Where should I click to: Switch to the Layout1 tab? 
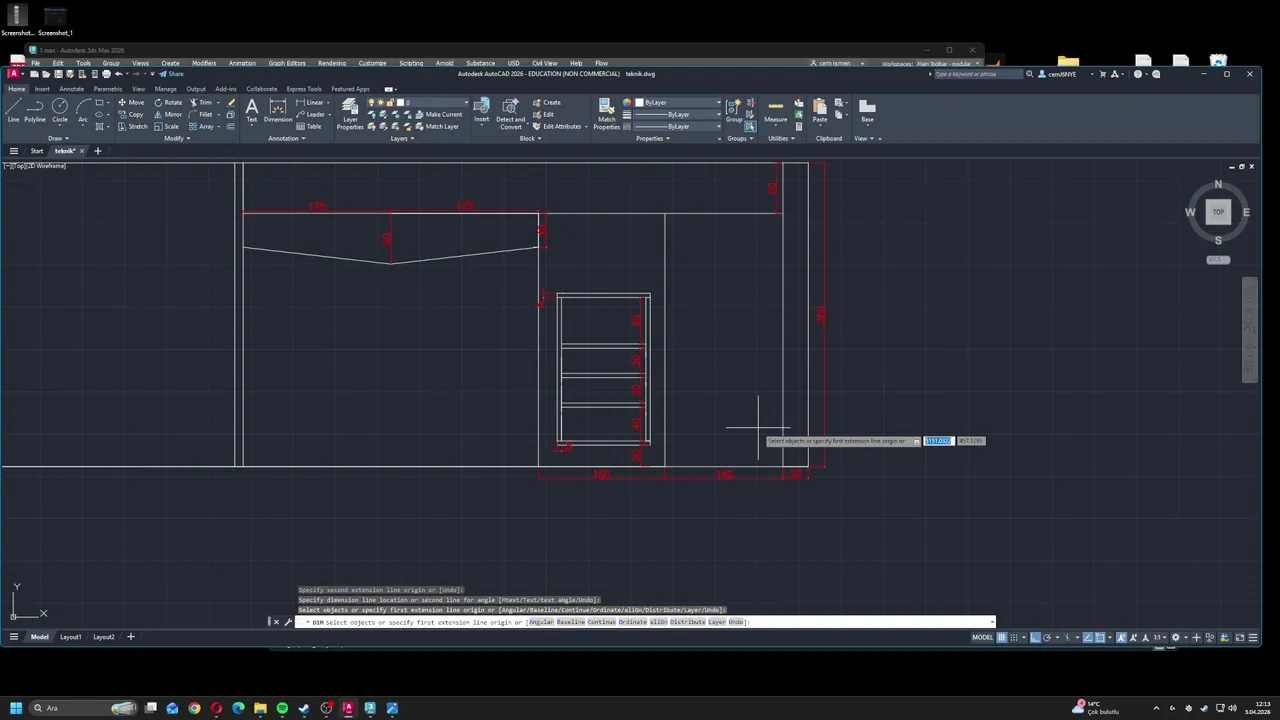coord(70,637)
